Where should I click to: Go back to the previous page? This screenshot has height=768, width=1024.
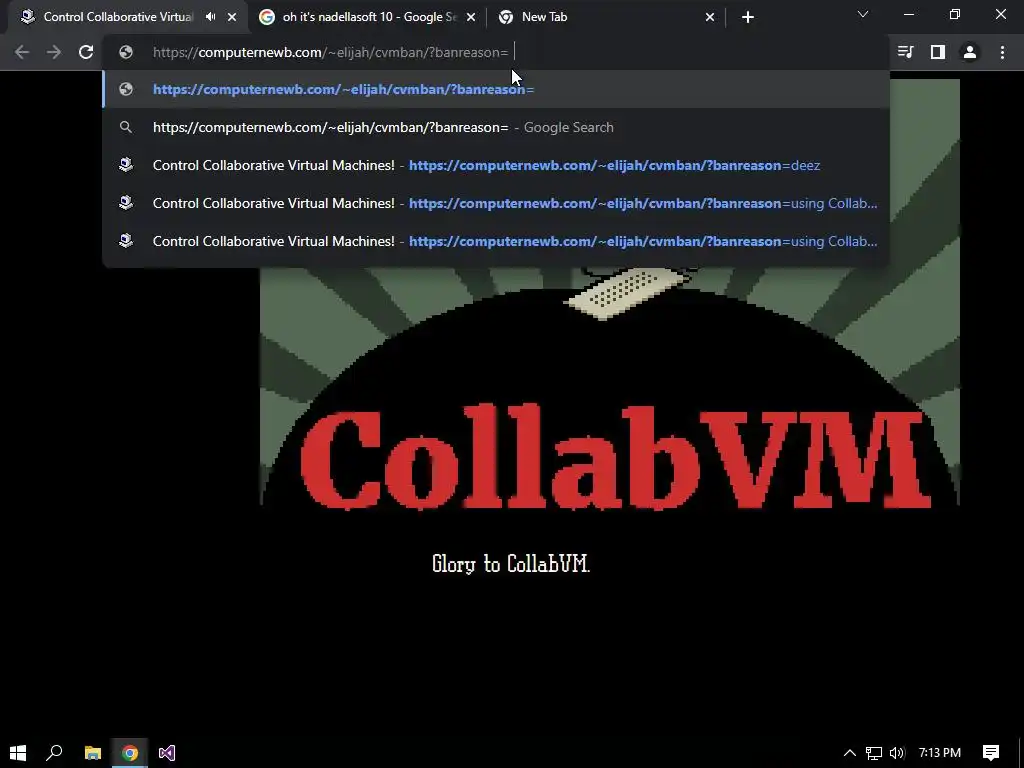pos(22,52)
